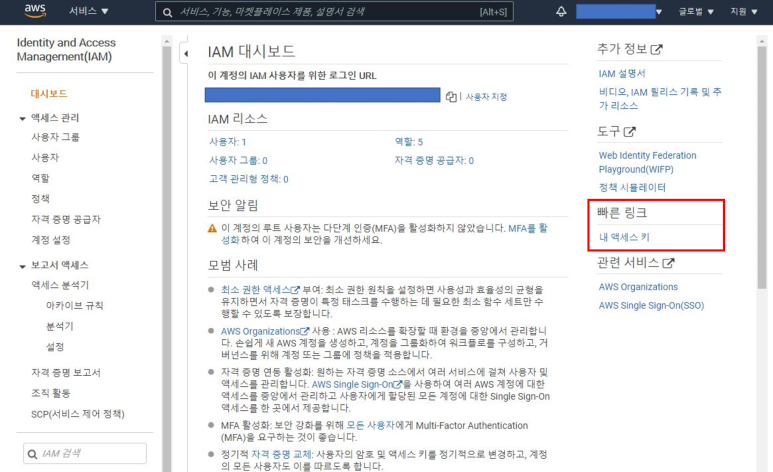
Task: Open external link icon beside 관련 서비스
Action: pyautogui.click(x=668, y=263)
